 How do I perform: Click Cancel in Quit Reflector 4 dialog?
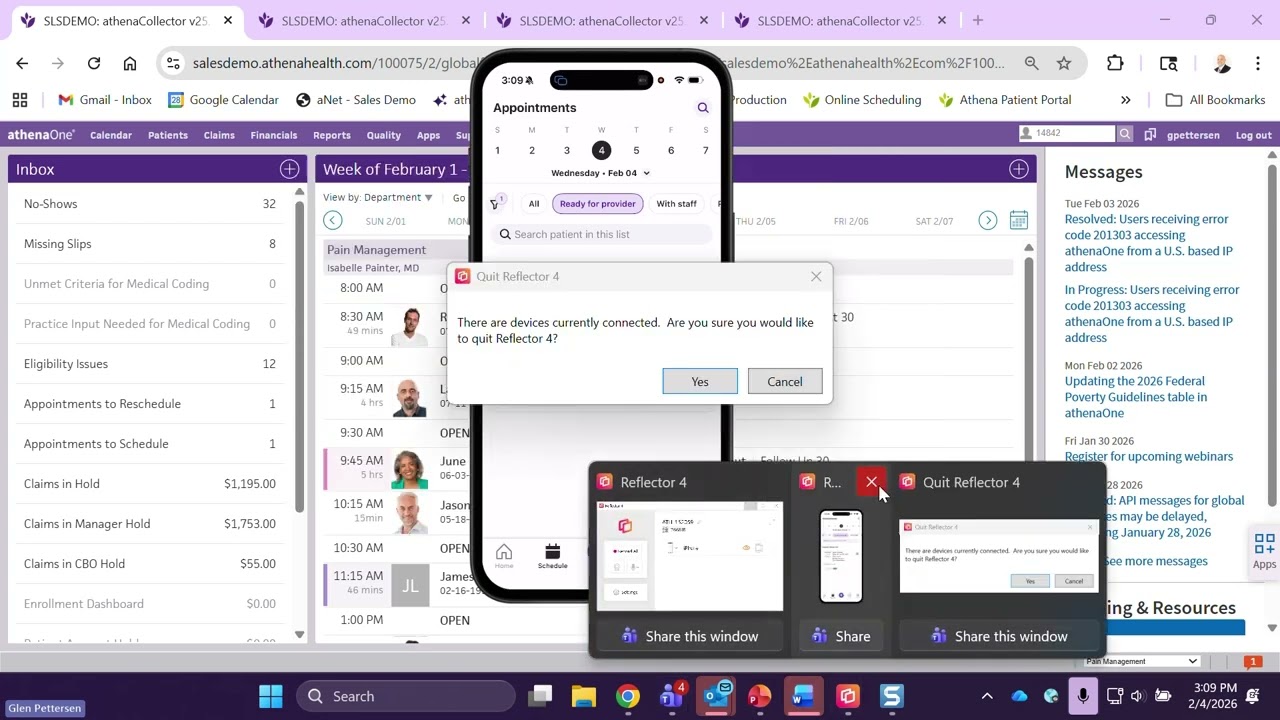click(x=785, y=381)
